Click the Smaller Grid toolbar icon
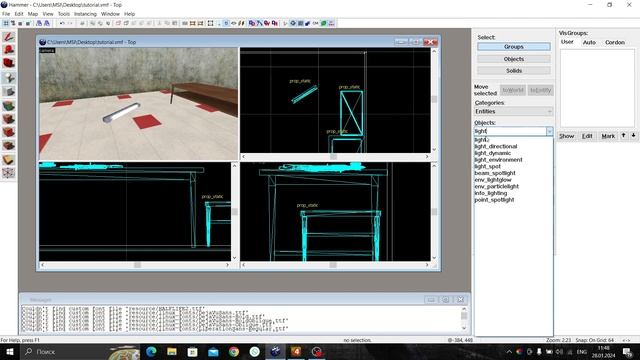Screen dimensions: 640x360 (20, 23)
